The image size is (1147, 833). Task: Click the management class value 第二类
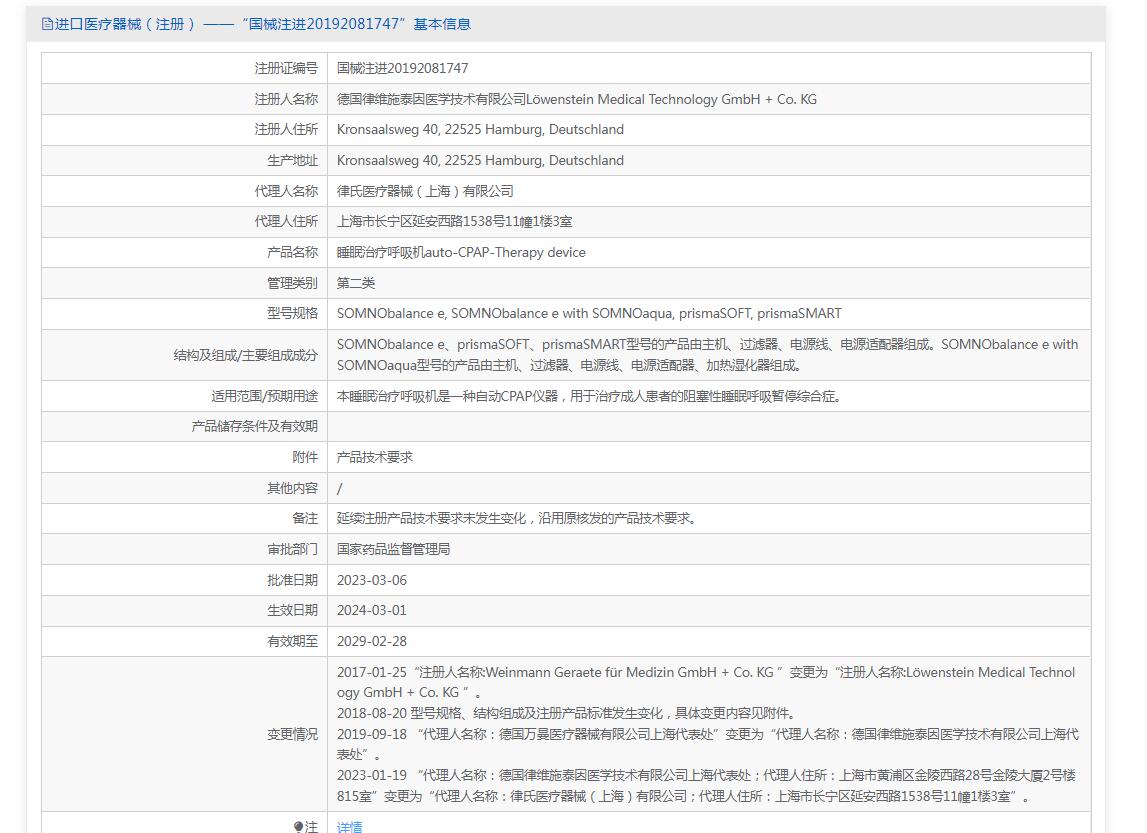[356, 283]
